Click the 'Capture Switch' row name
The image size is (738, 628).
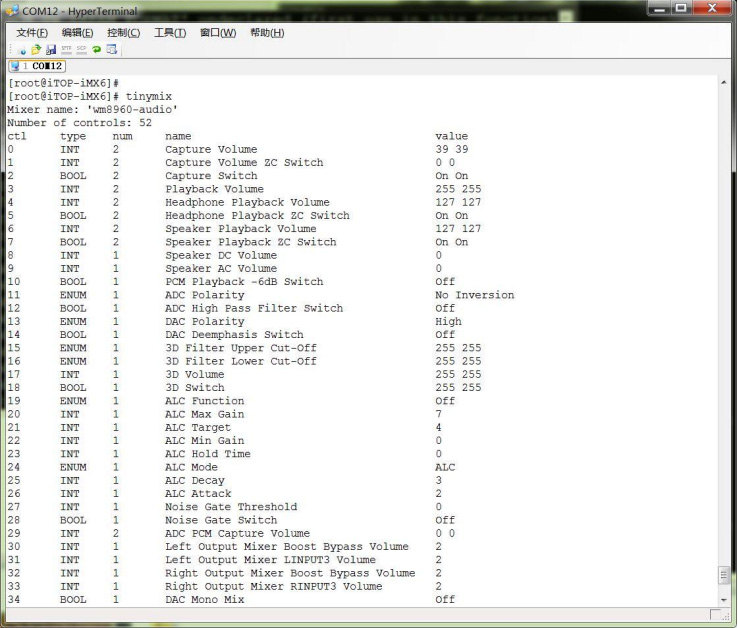pos(211,176)
